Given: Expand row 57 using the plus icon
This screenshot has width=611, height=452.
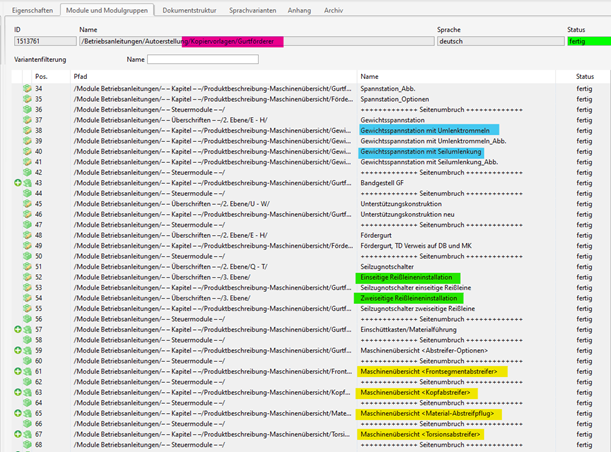Looking at the screenshot, I should pyautogui.click(x=18, y=329).
